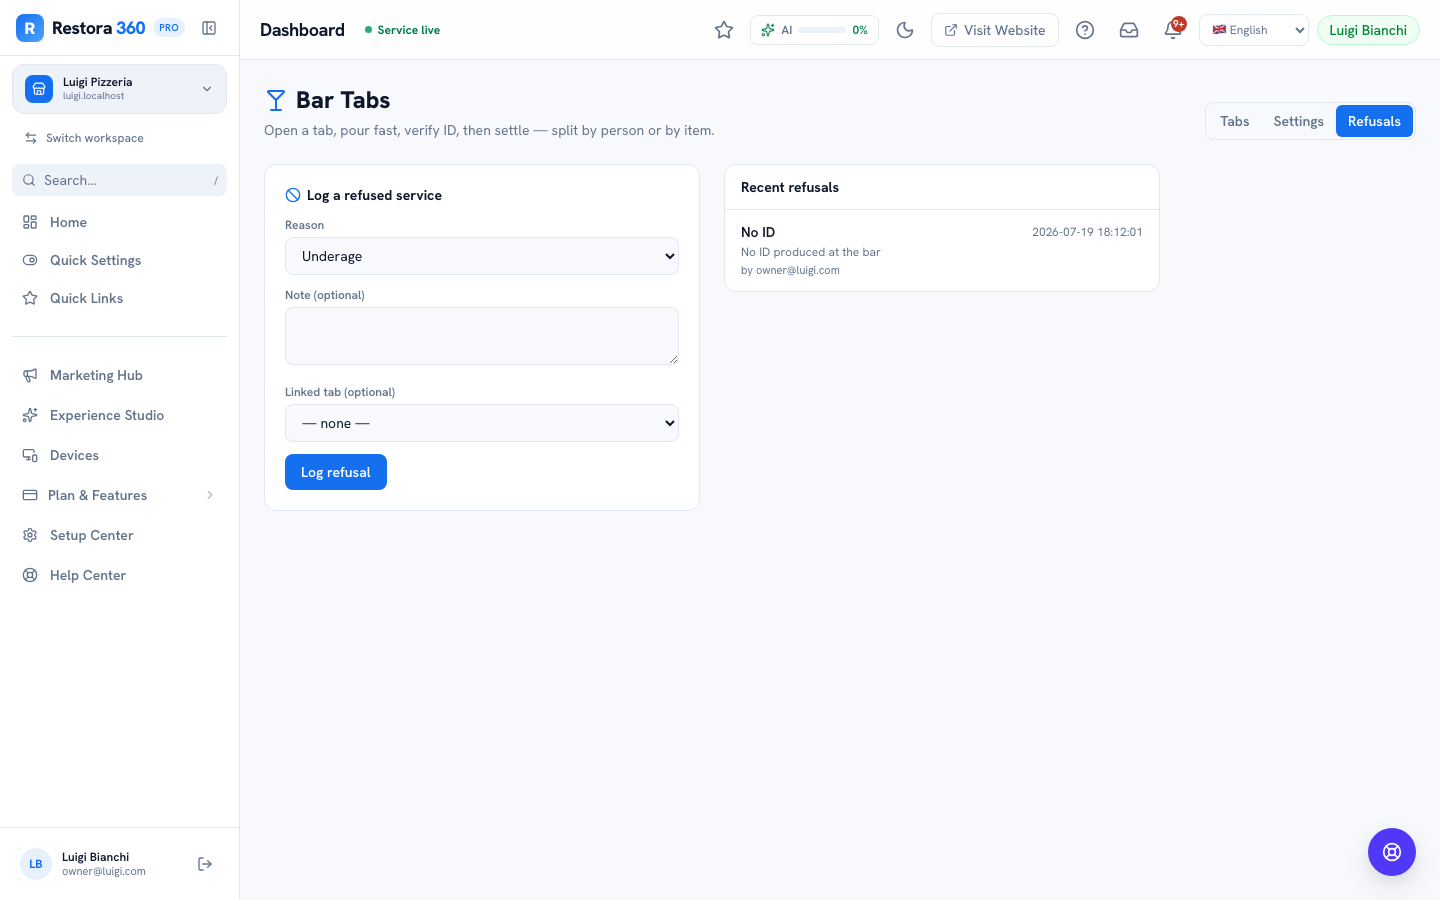Open the Reason dropdown showing Underage
The width and height of the screenshot is (1440, 900).
pyautogui.click(x=482, y=256)
